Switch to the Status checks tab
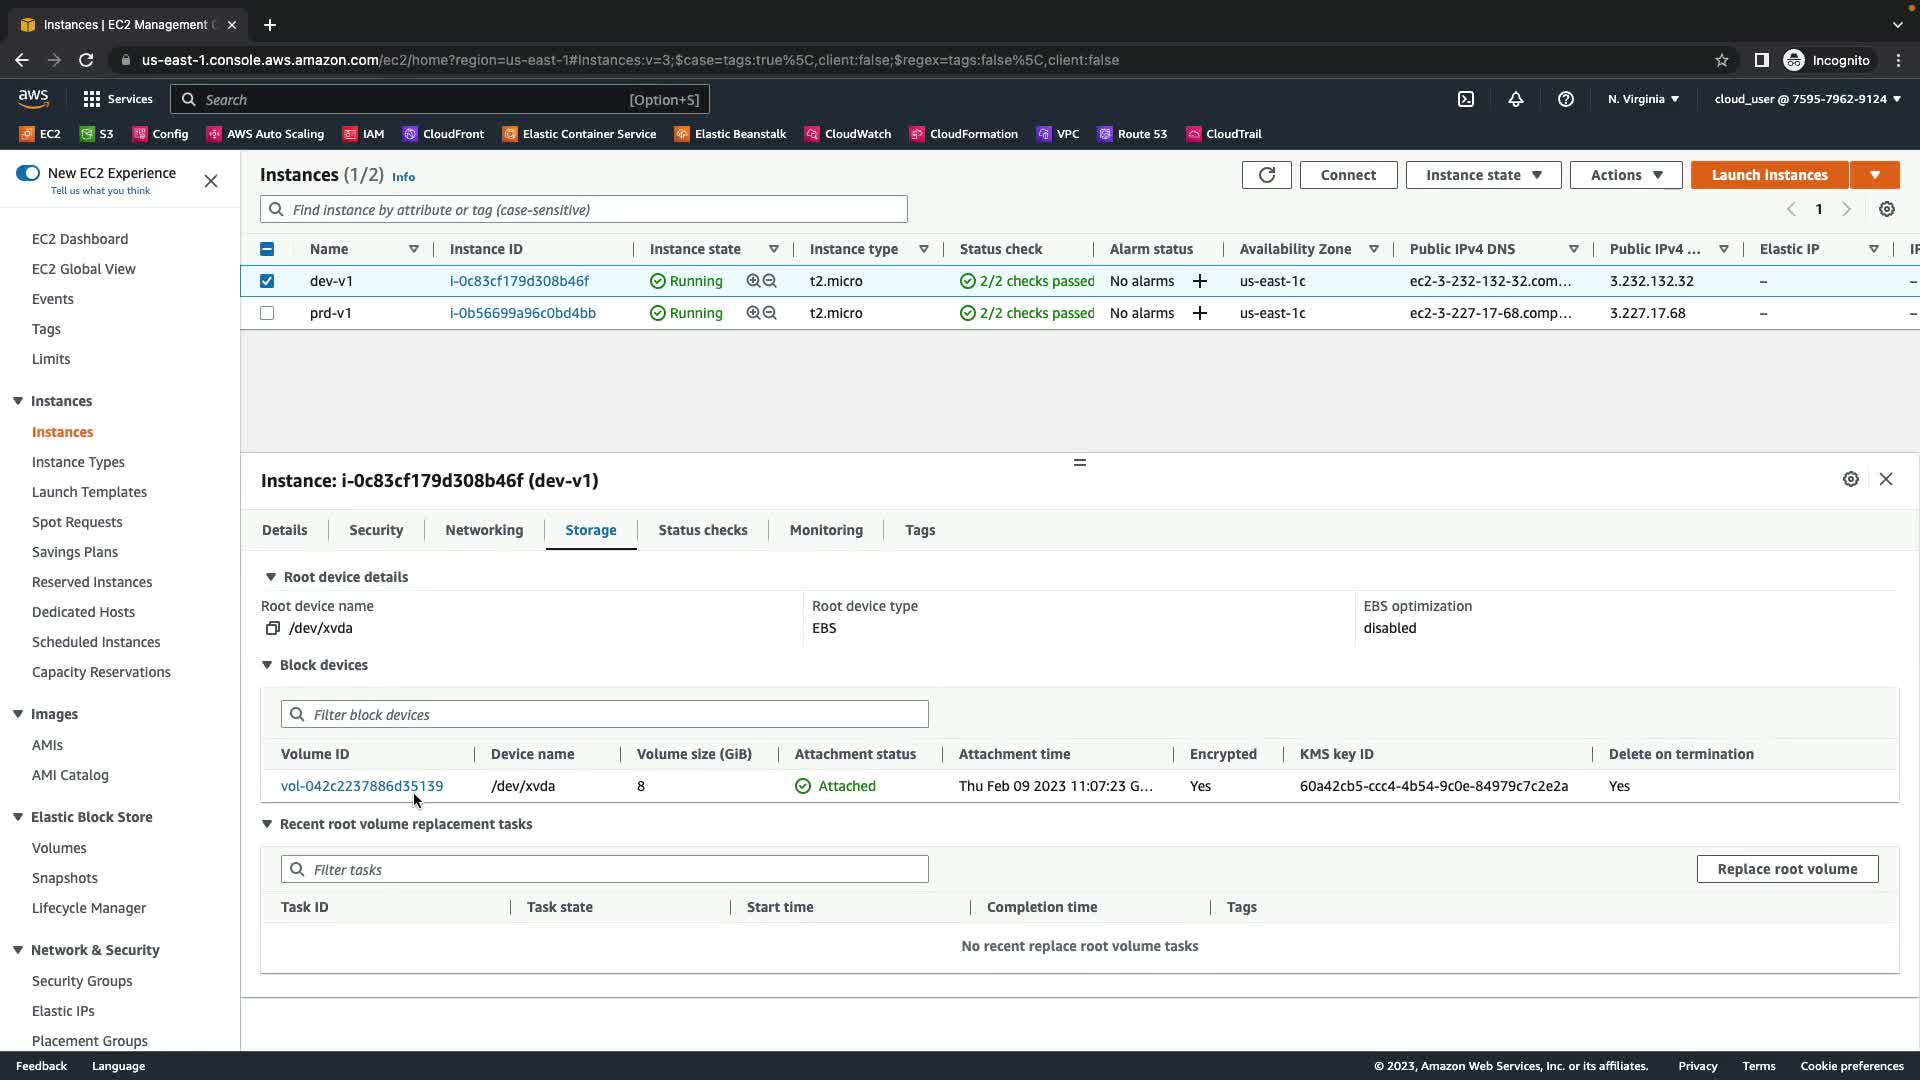The image size is (1920, 1080). click(702, 530)
